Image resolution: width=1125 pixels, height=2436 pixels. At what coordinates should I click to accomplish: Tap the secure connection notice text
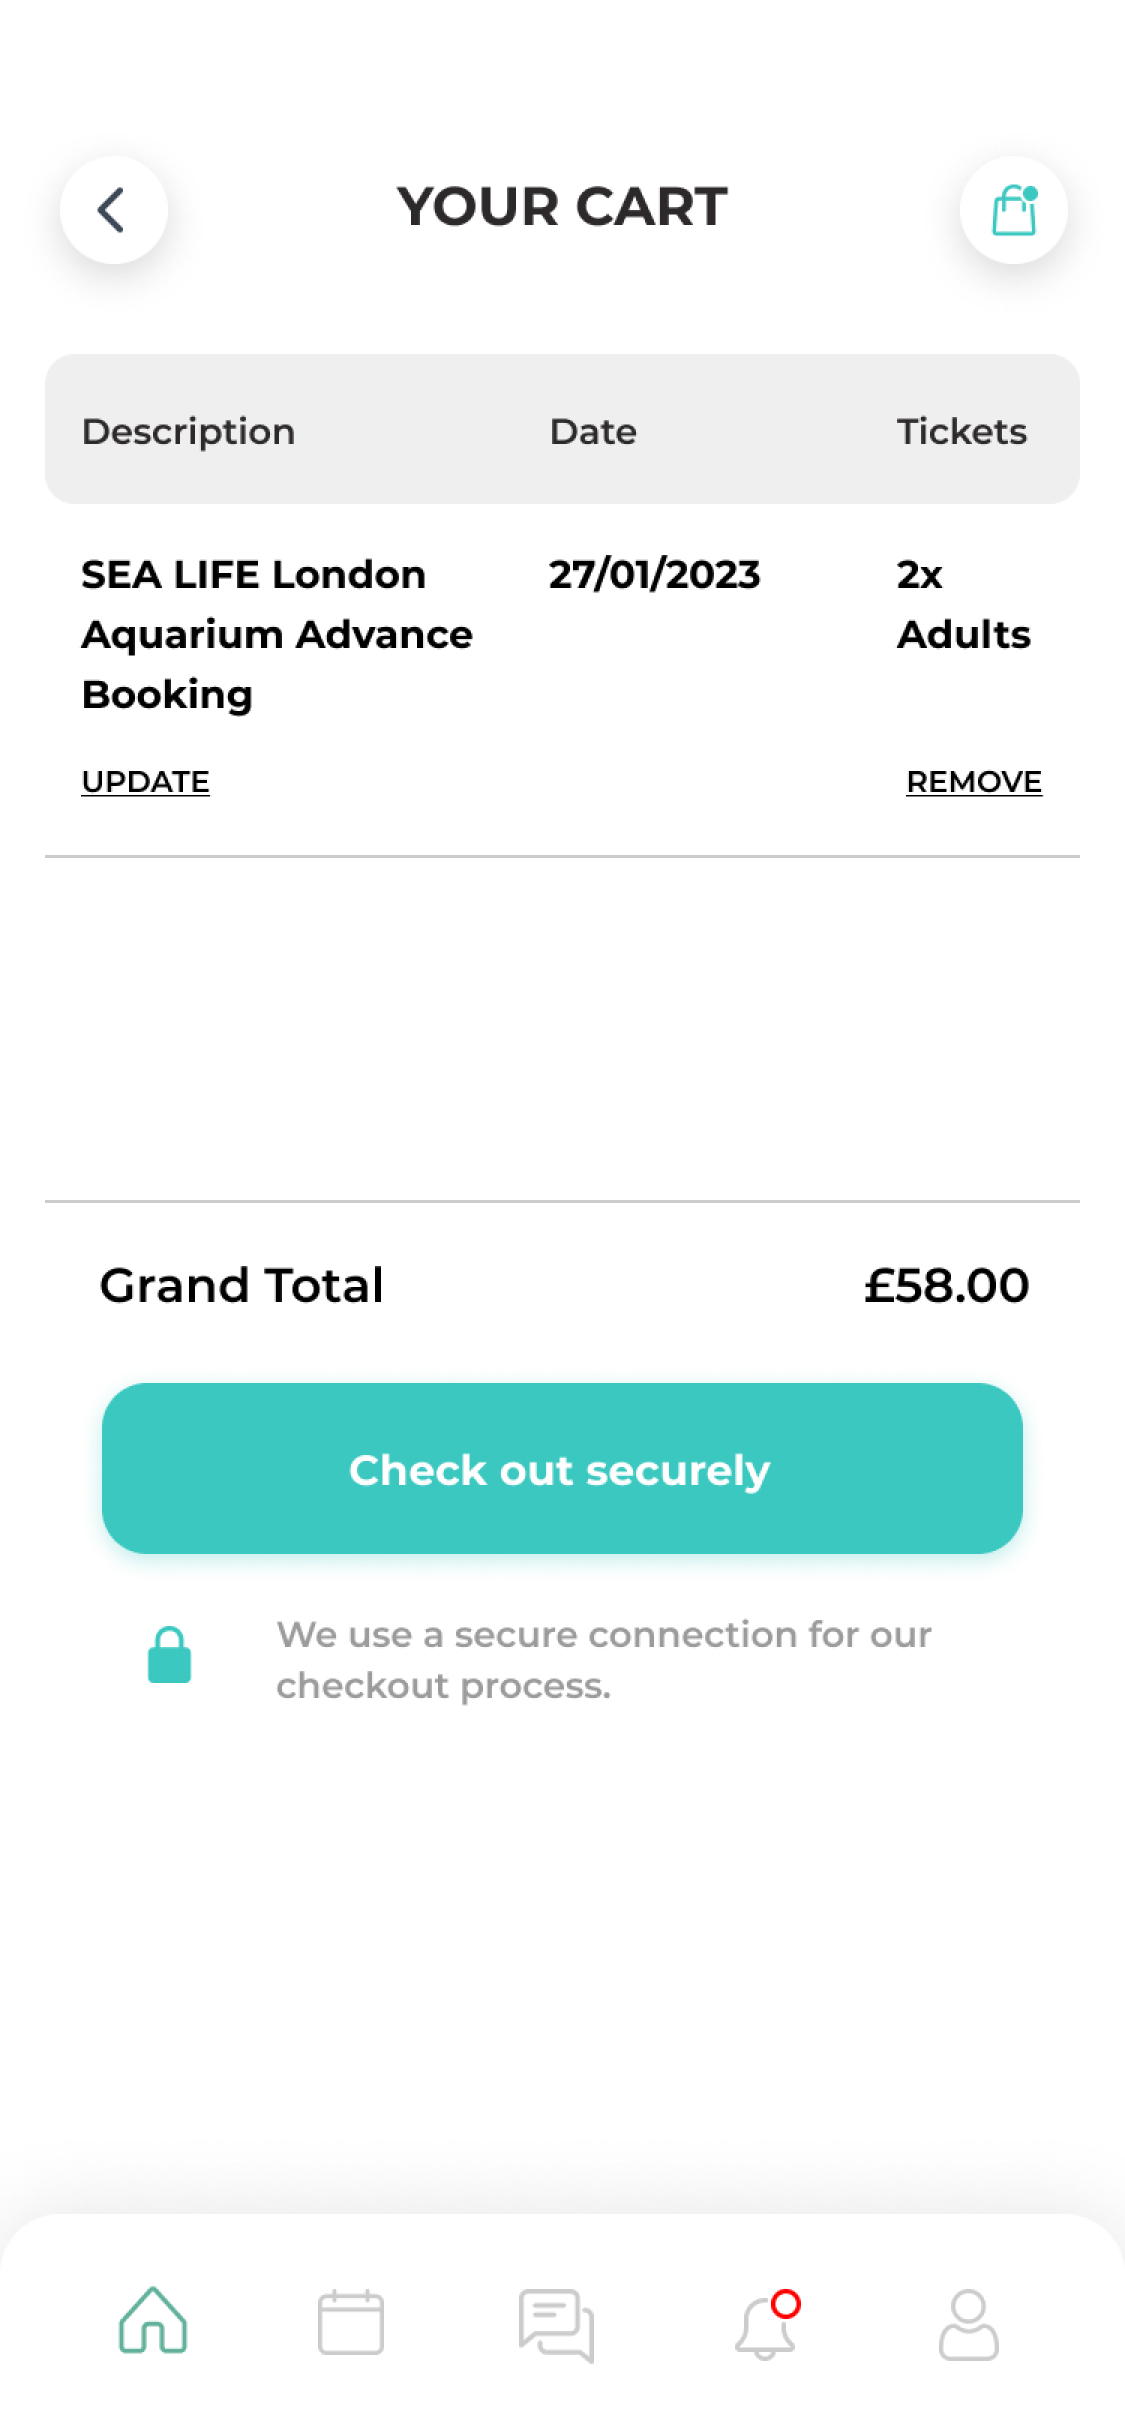pos(603,1660)
